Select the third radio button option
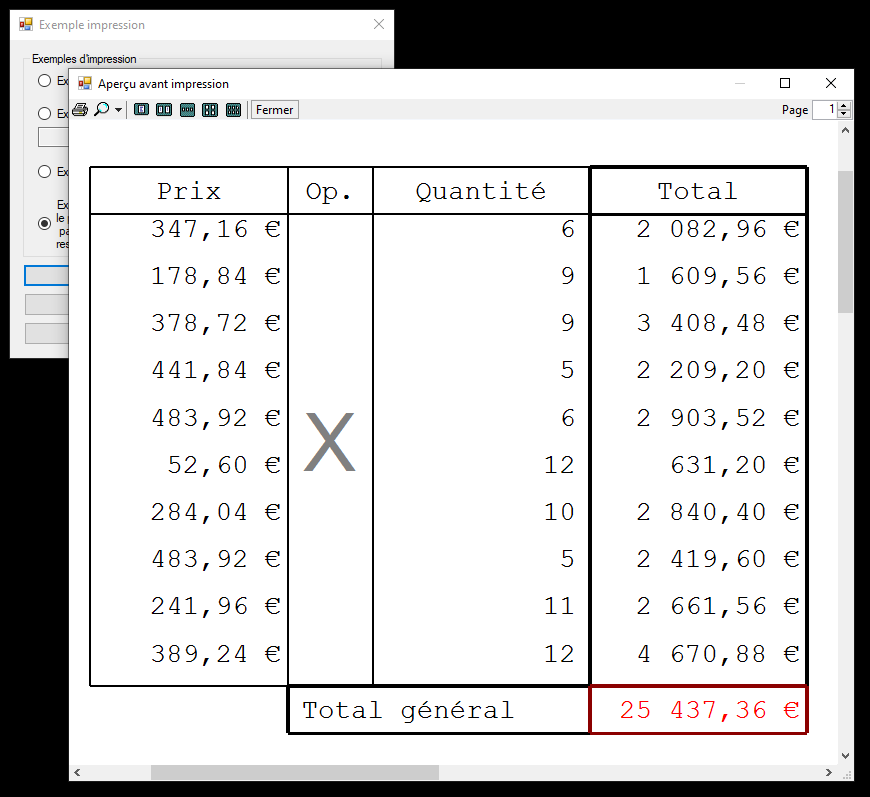870x797 pixels. [x=44, y=172]
